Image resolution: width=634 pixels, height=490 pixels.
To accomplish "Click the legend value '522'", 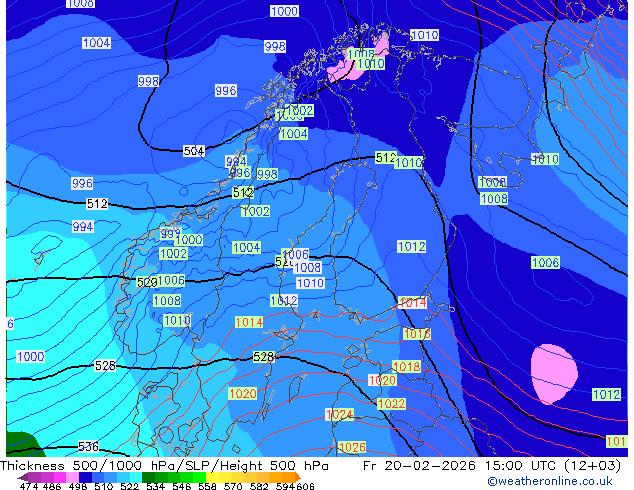I will click(x=129, y=486).
